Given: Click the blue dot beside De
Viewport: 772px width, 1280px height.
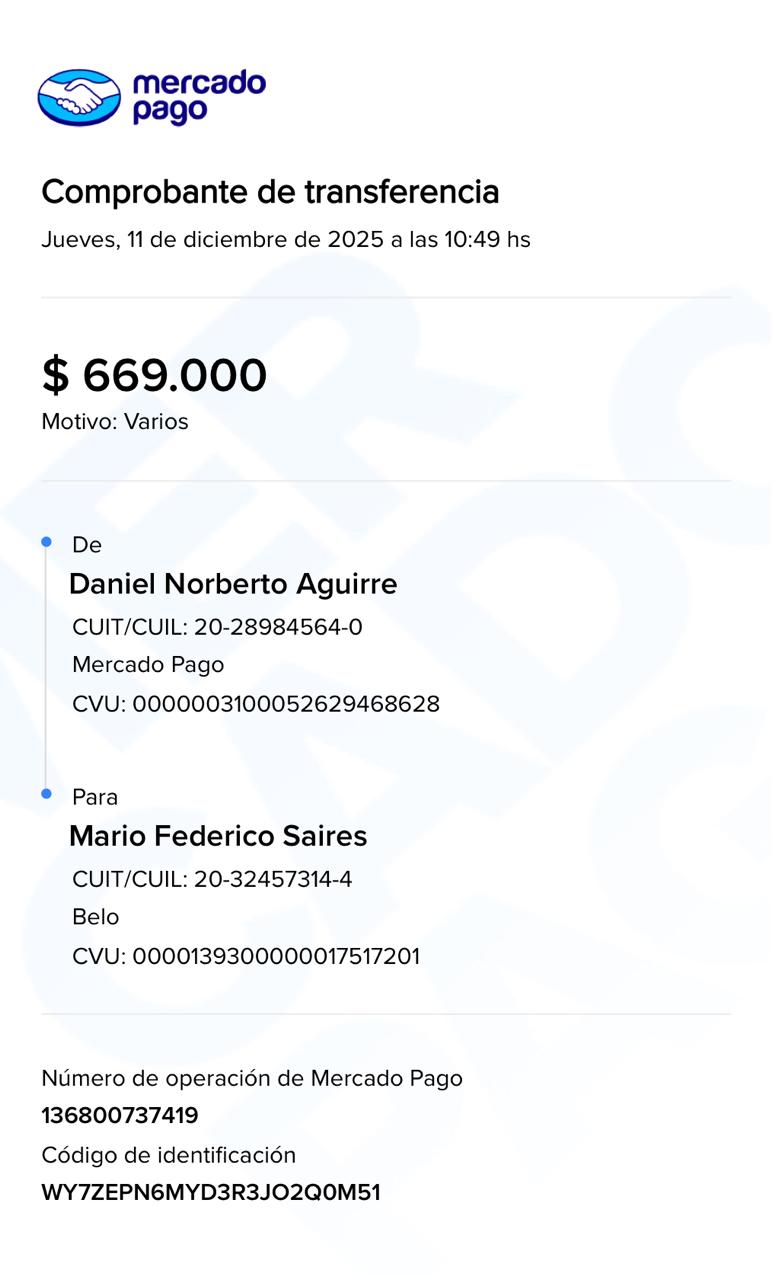Looking at the screenshot, I should [x=46, y=542].
